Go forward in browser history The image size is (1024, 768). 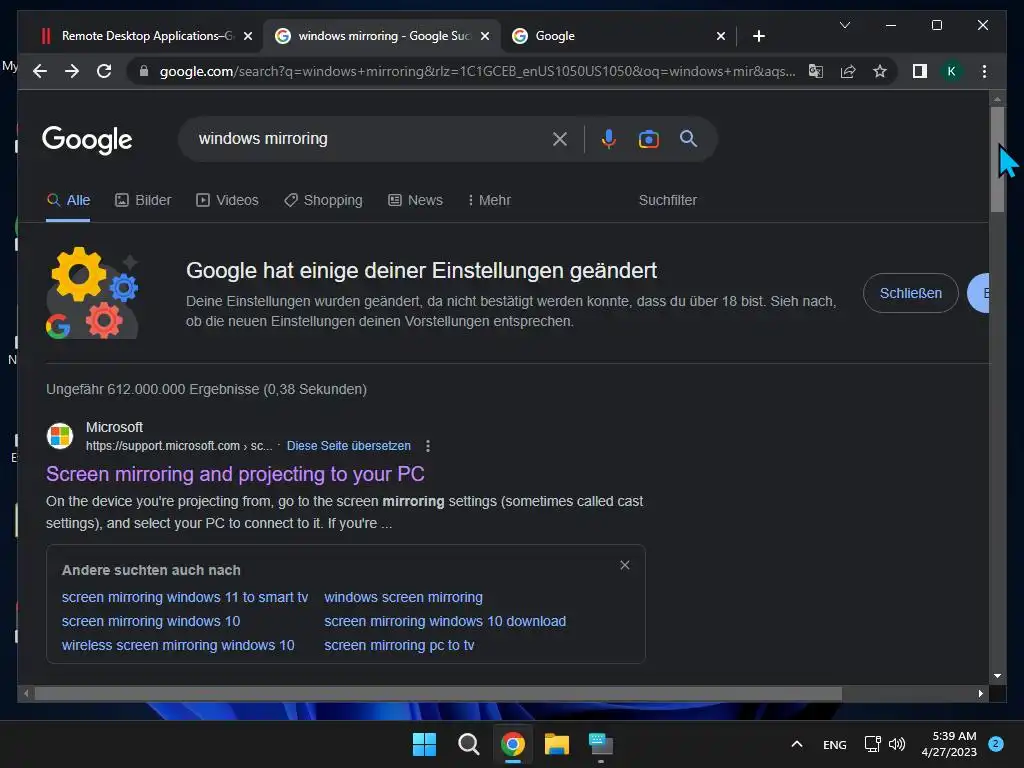pyautogui.click(x=72, y=71)
